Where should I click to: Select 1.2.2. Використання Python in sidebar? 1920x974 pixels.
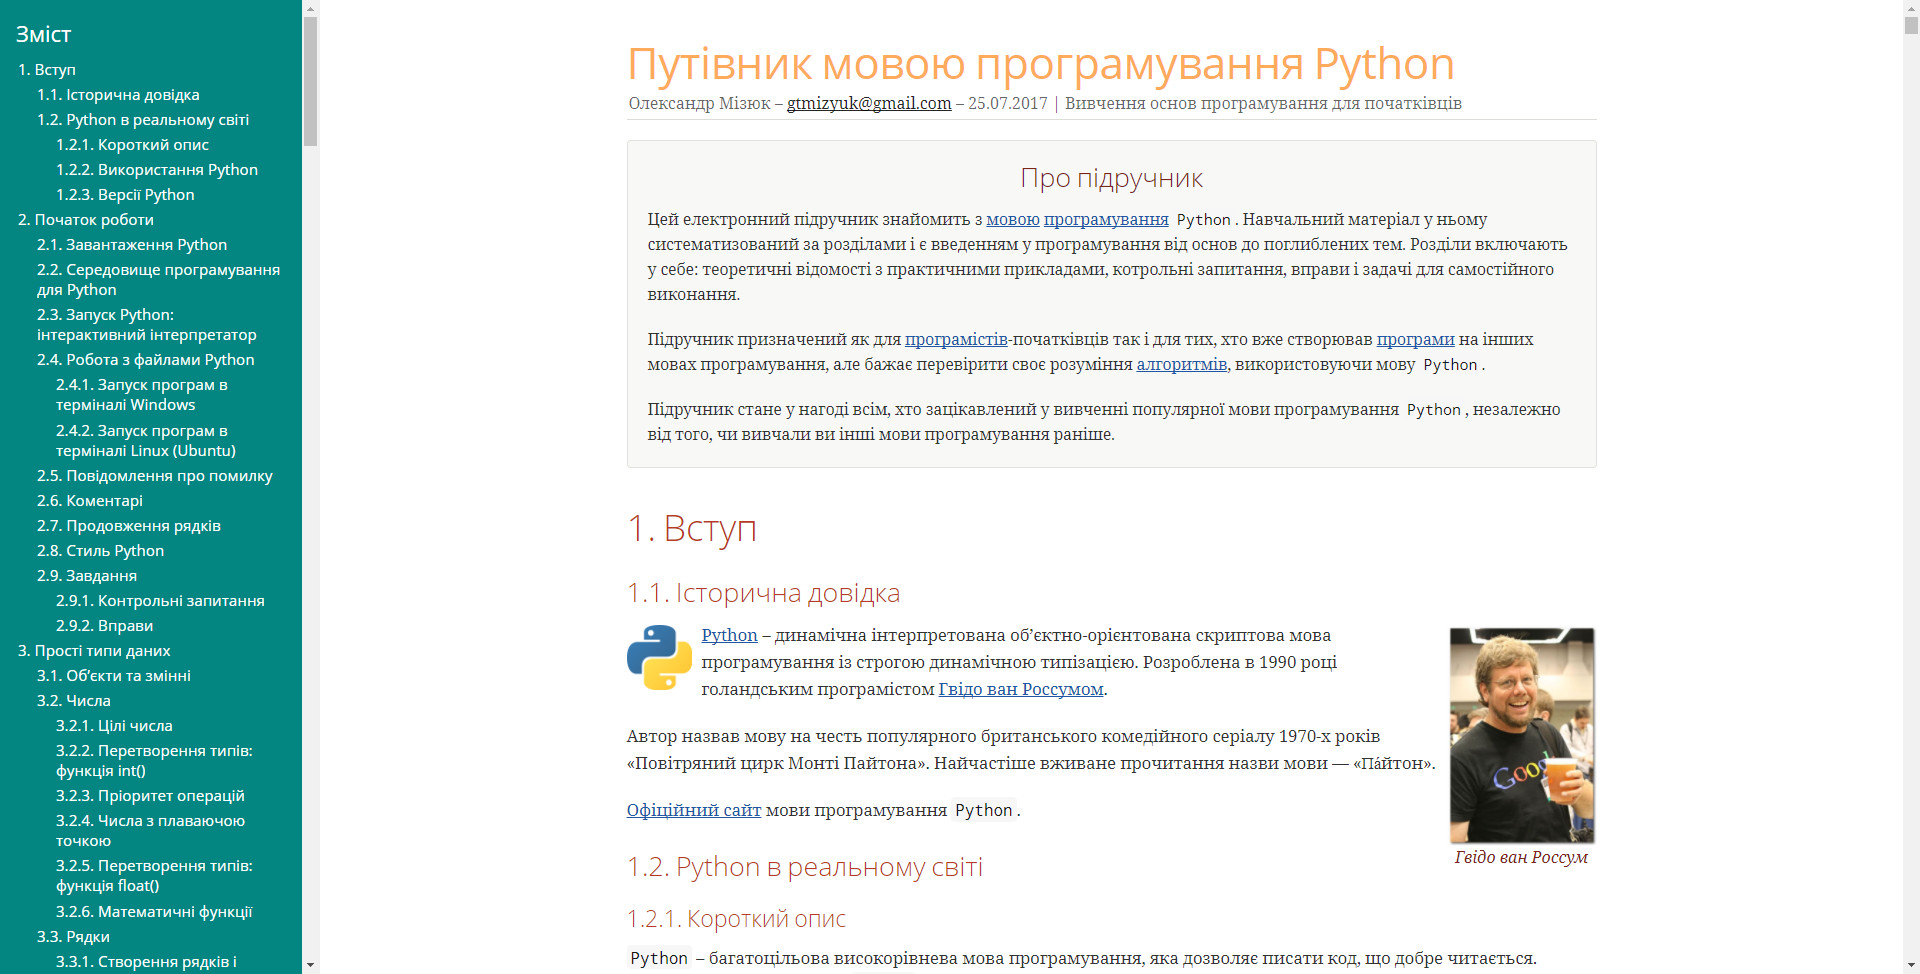[x=157, y=170]
